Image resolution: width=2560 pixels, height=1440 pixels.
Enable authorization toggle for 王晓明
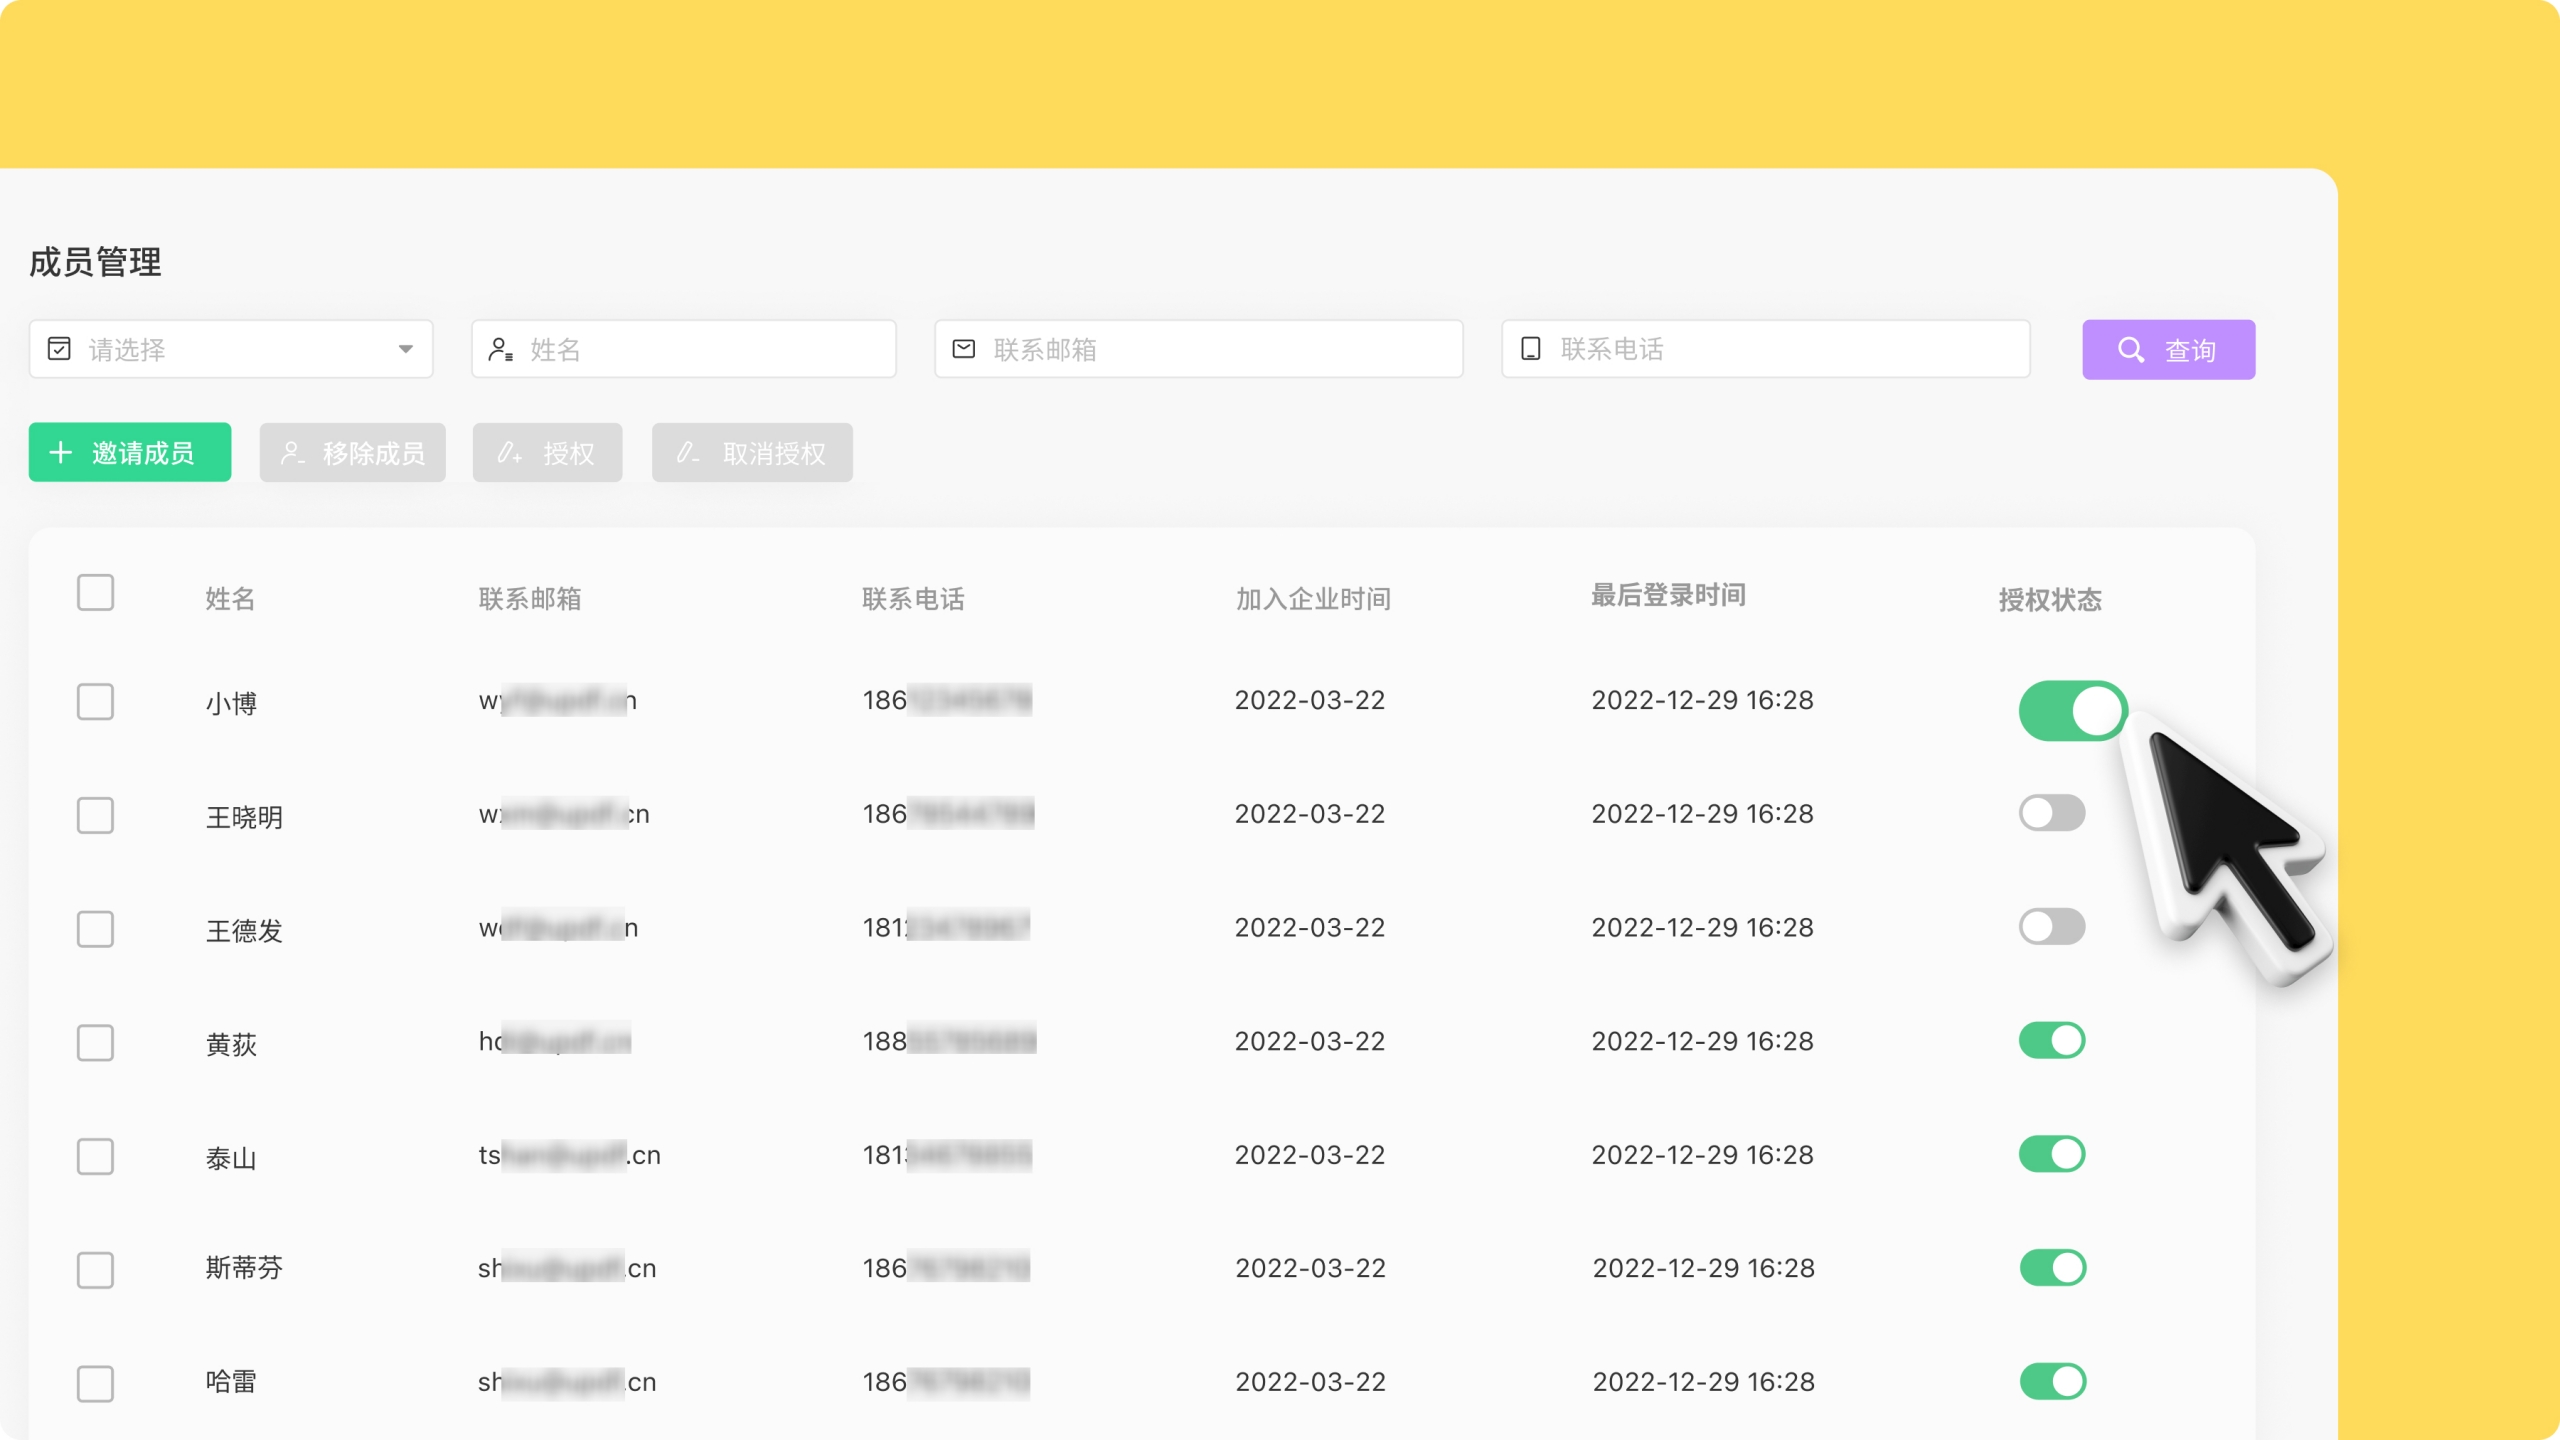click(2052, 813)
